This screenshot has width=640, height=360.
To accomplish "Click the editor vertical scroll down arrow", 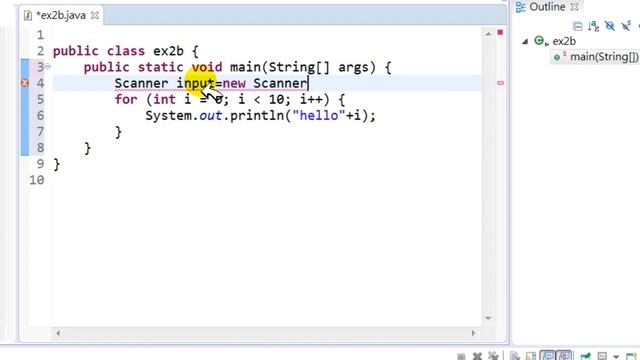I will 488,318.
